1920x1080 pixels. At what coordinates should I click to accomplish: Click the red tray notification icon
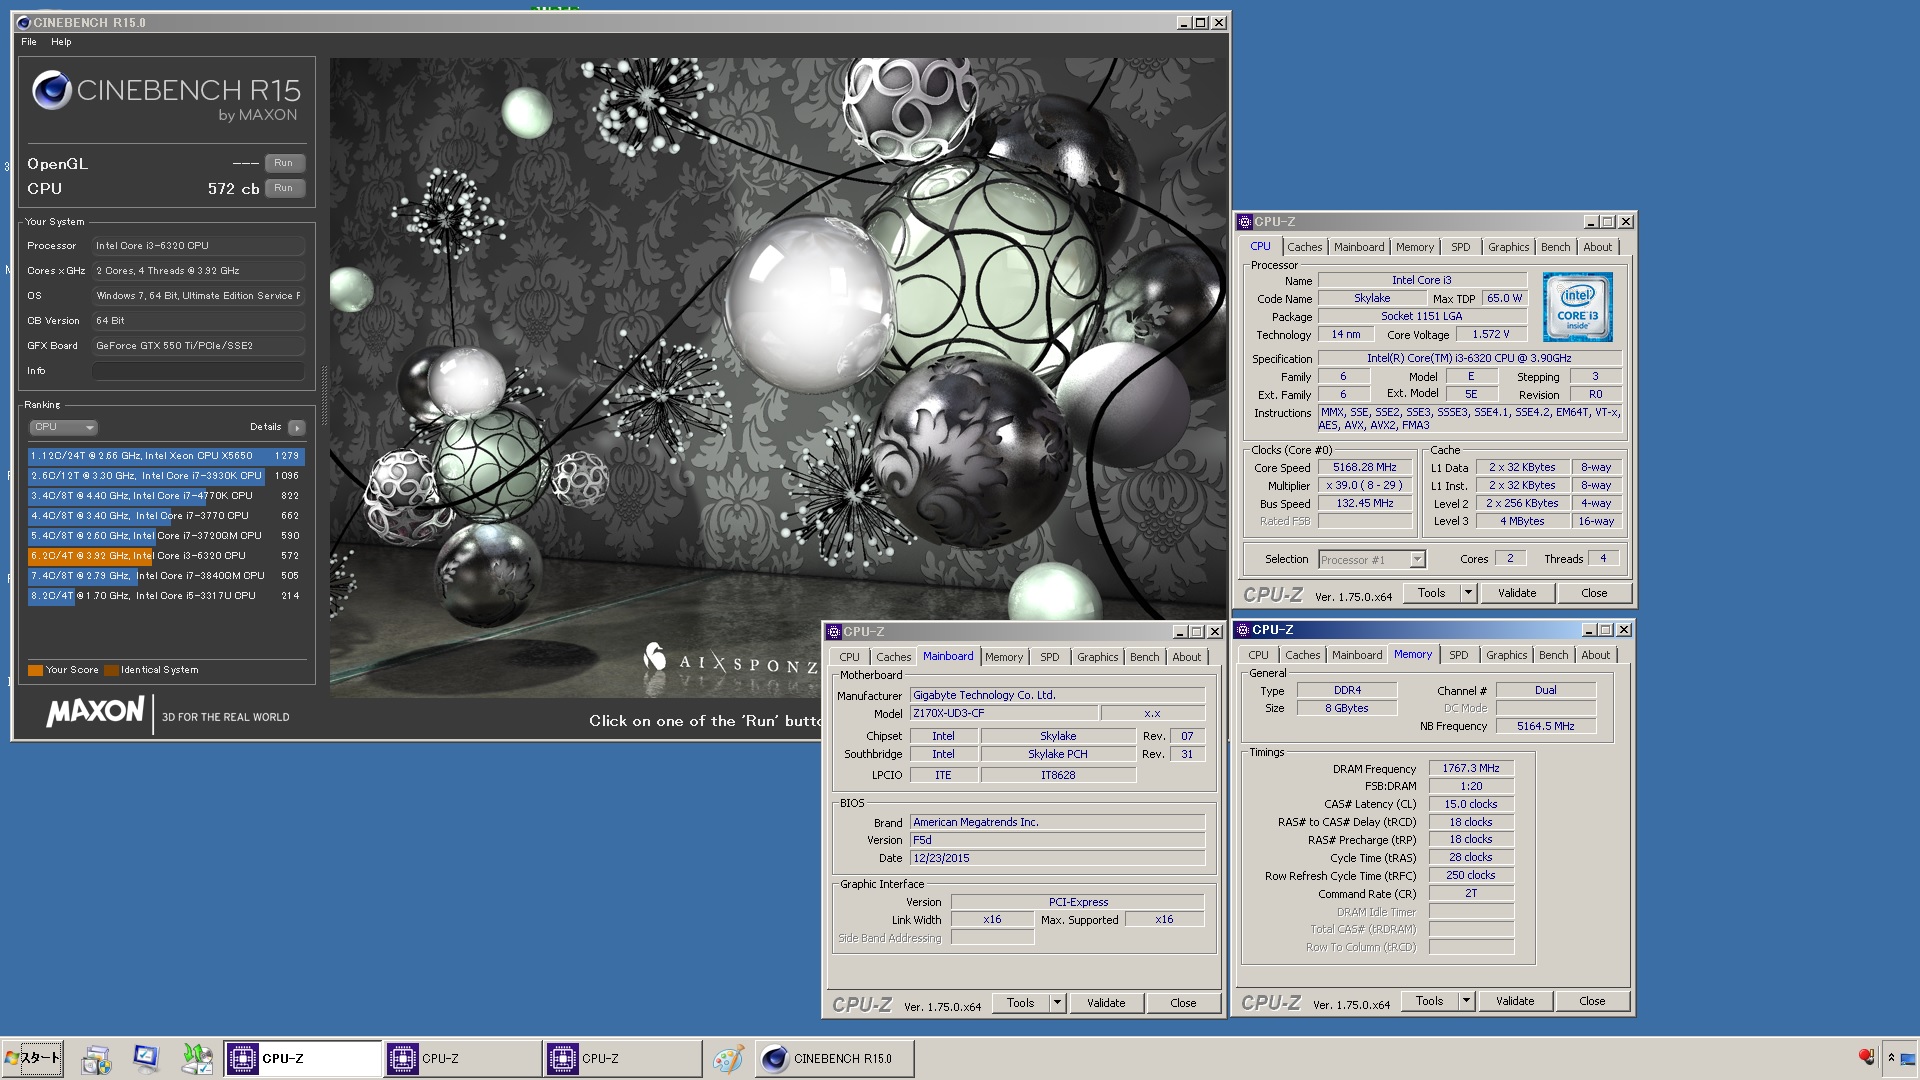(x=1865, y=1057)
